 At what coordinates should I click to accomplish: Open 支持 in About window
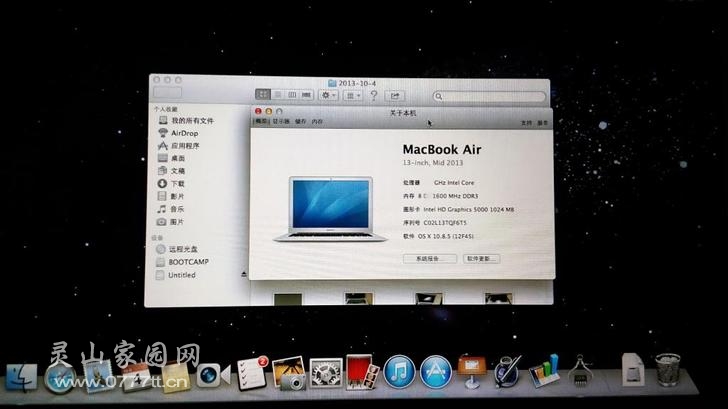pos(526,123)
